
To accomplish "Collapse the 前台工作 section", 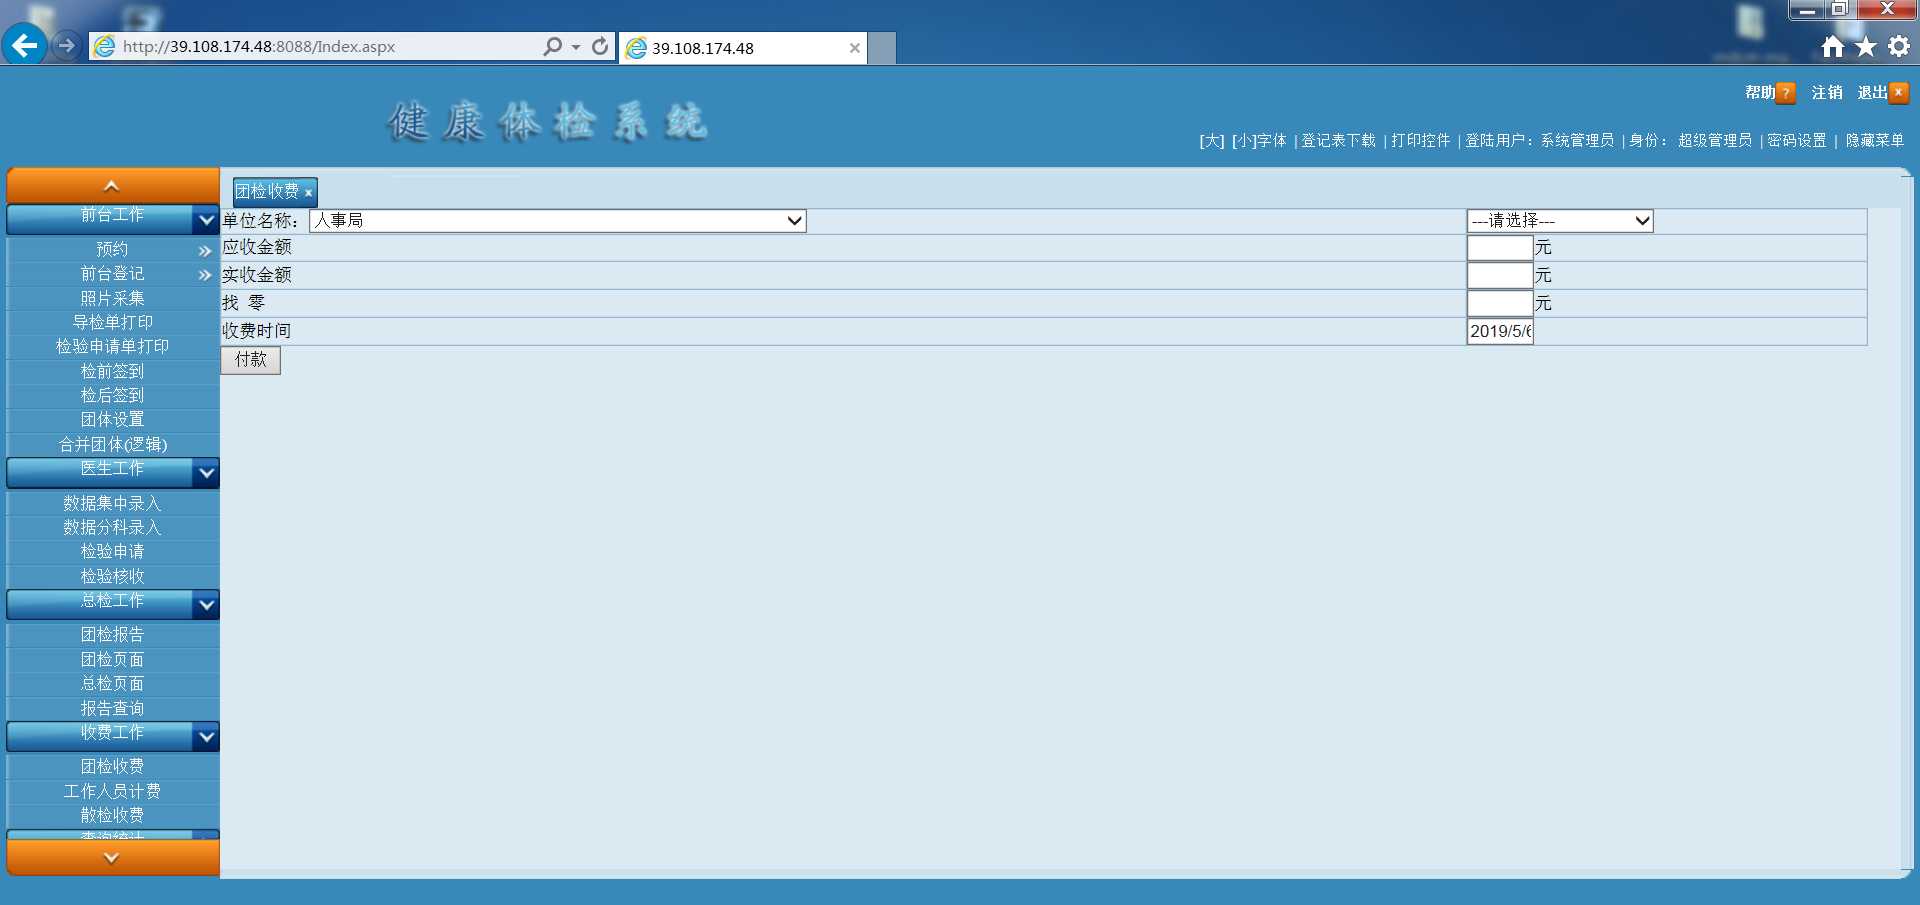I will [x=205, y=220].
